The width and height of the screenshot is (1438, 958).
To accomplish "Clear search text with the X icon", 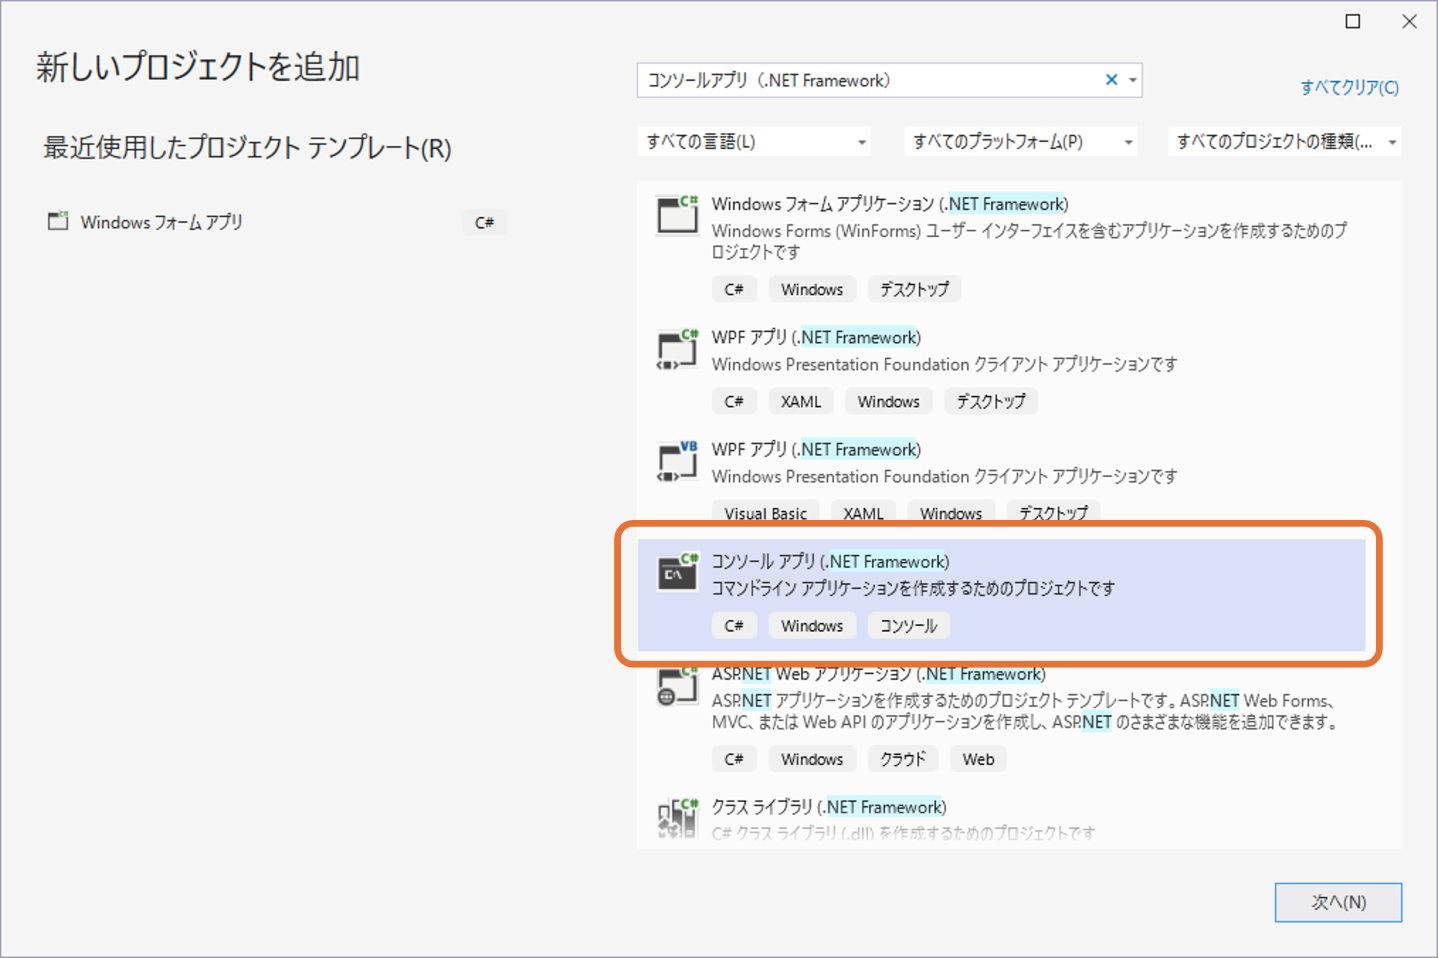I will [1111, 80].
